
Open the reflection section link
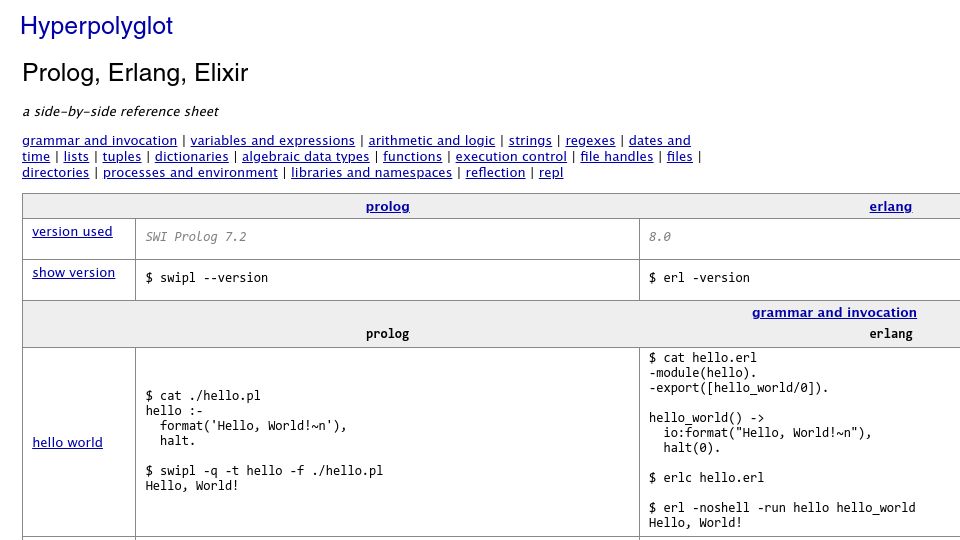pos(495,173)
